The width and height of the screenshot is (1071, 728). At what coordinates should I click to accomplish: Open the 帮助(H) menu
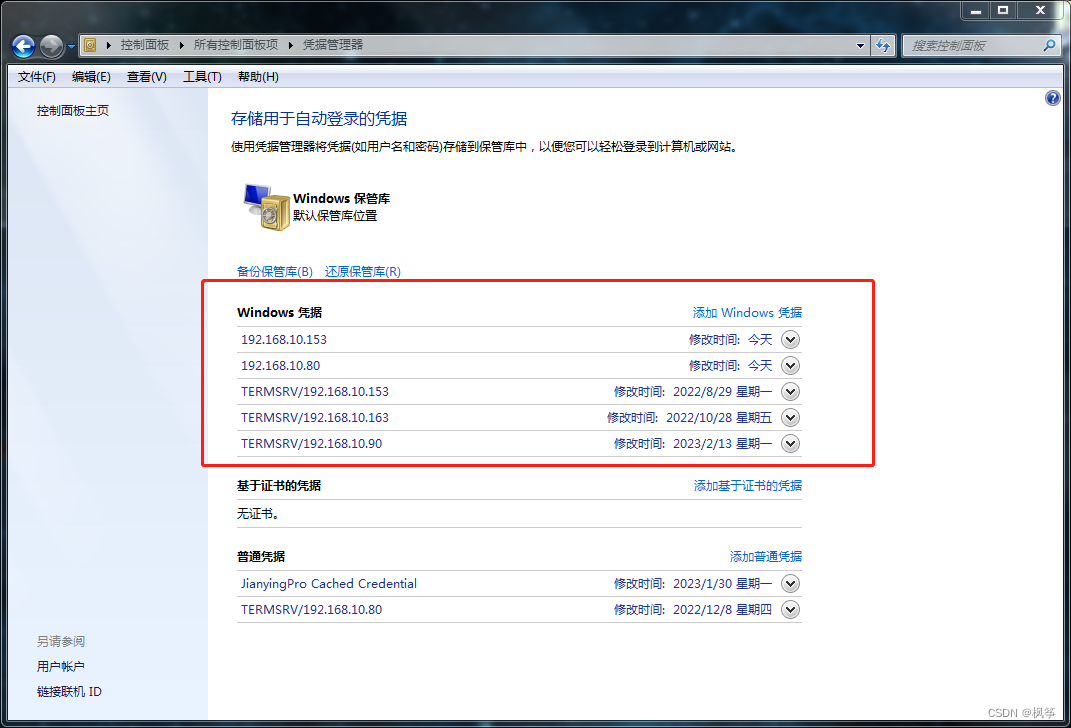258,76
